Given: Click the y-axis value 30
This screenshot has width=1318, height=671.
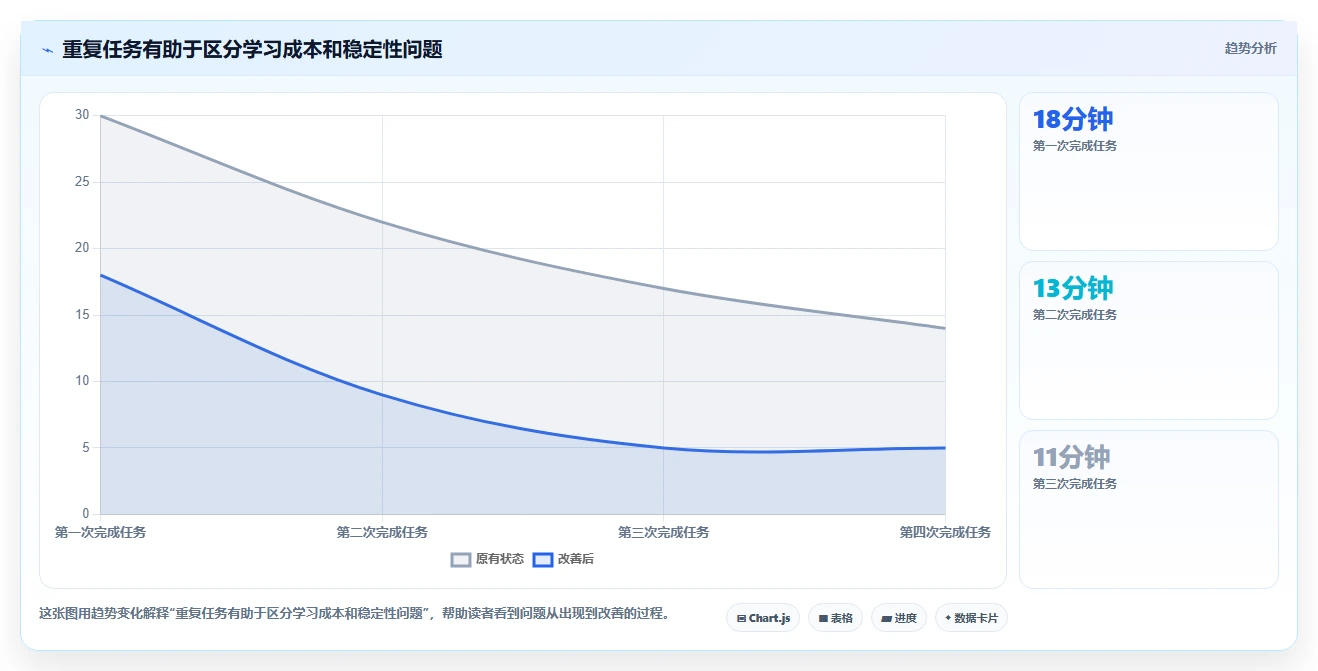Looking at the screenshot, I should click(x=82, y=115).
